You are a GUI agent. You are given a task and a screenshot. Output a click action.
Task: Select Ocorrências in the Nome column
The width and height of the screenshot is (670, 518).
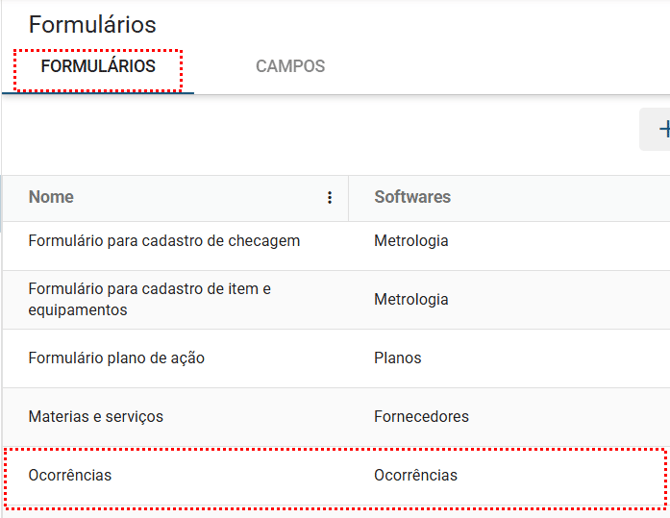(x=70, y=475)
